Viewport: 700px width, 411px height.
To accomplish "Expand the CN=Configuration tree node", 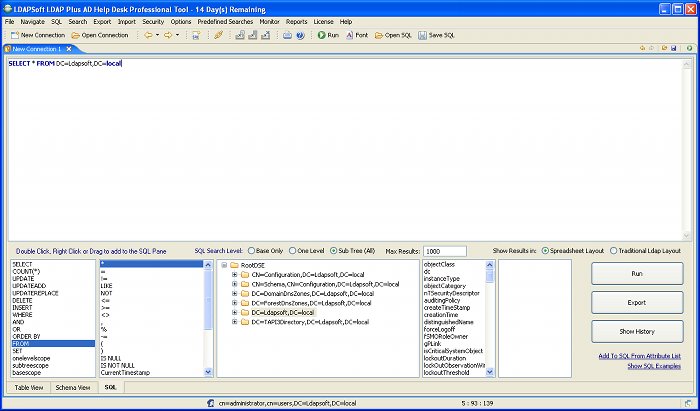I will (234, 273).
